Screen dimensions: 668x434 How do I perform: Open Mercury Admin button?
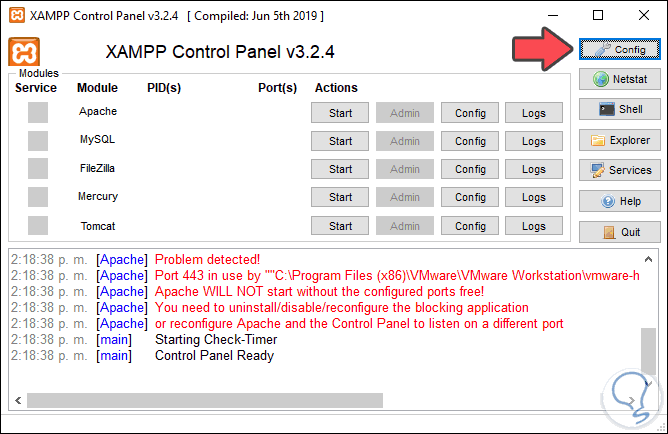point(405,197)
